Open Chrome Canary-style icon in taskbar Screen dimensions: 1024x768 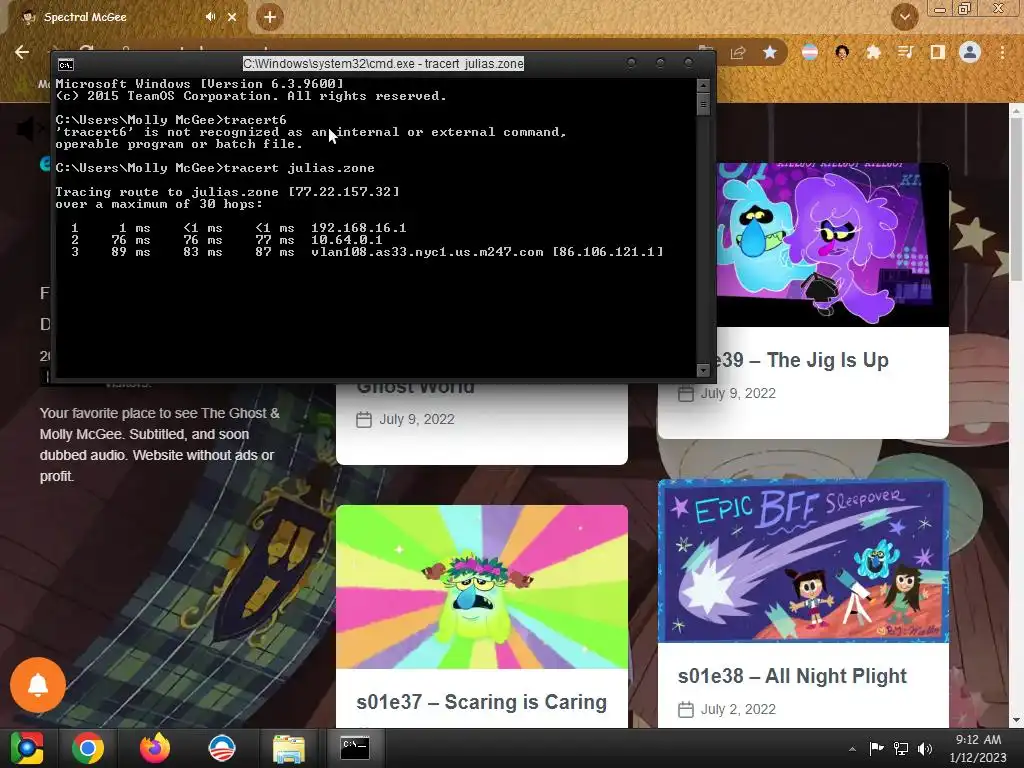pyautogui.click(x=27, y=748)
